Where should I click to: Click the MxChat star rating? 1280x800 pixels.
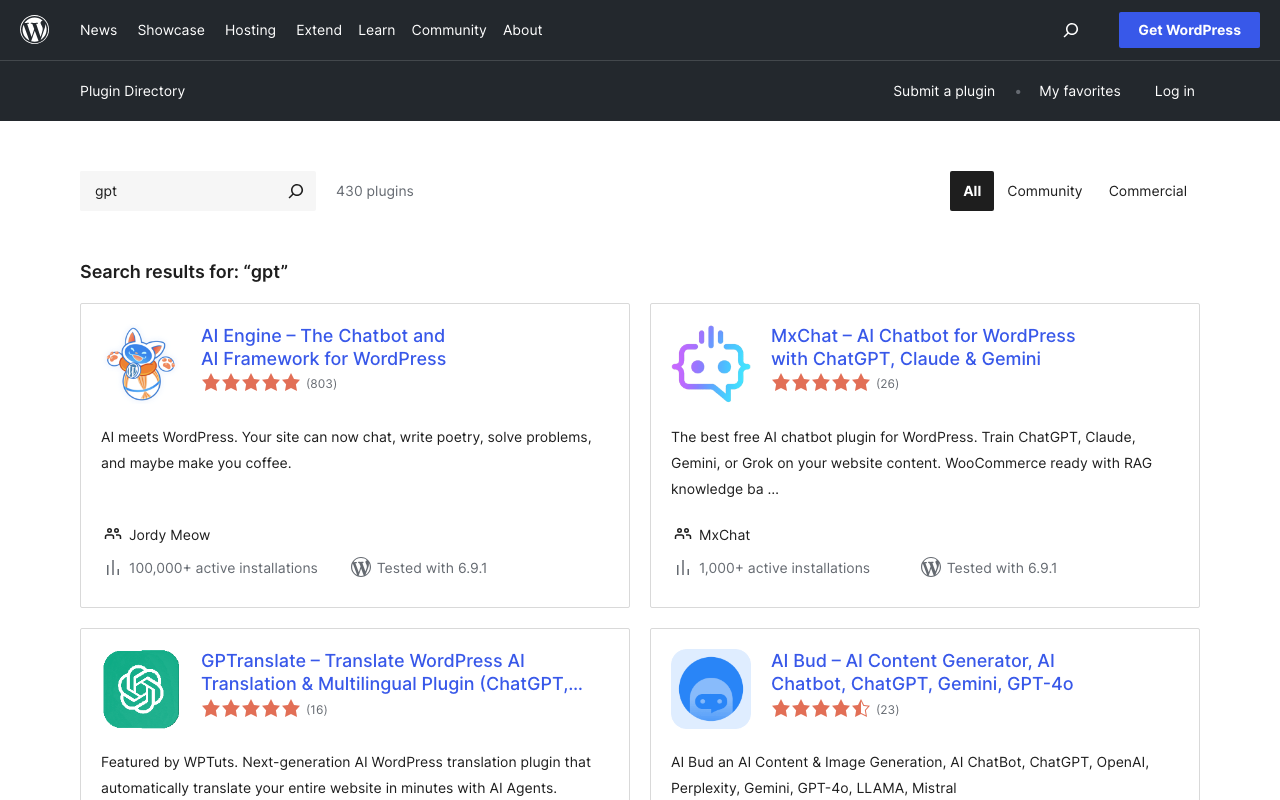[821, 383]
